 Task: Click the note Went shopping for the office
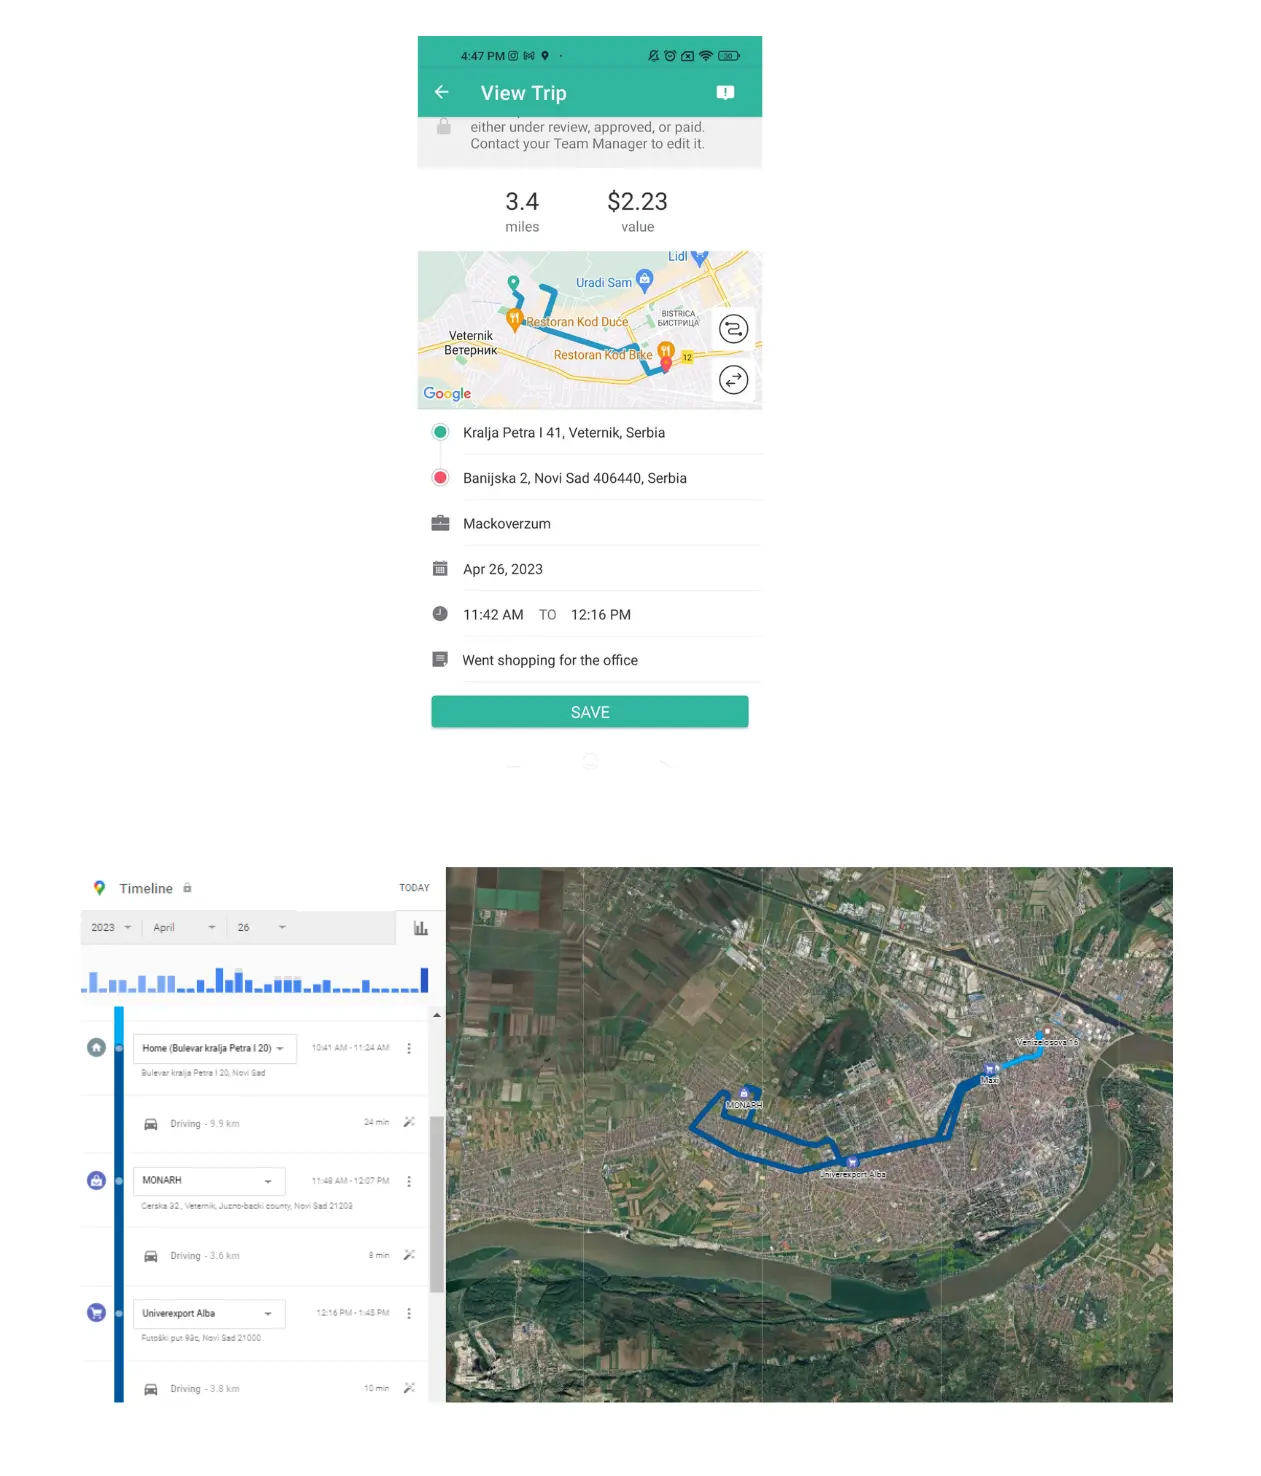[x=550, y=660]
